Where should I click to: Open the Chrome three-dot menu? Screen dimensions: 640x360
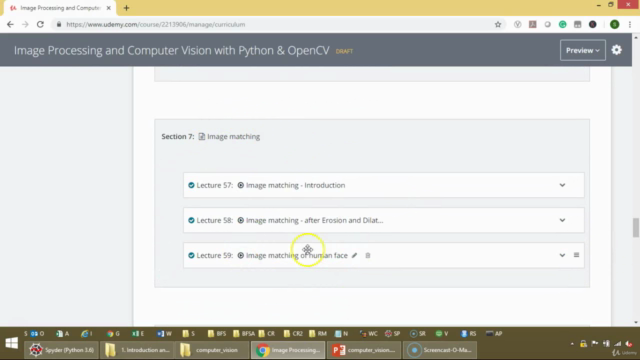pos(630,24)
